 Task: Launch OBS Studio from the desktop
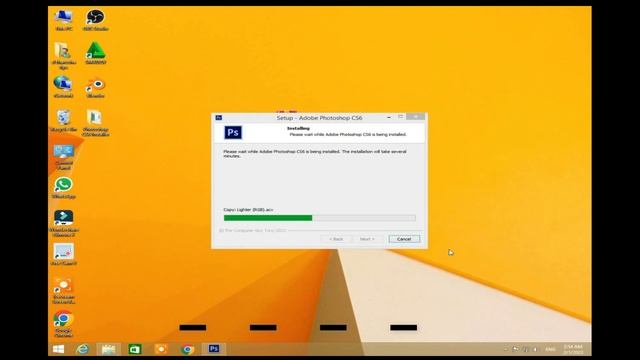pyautogui.click(x=96, y=20)
